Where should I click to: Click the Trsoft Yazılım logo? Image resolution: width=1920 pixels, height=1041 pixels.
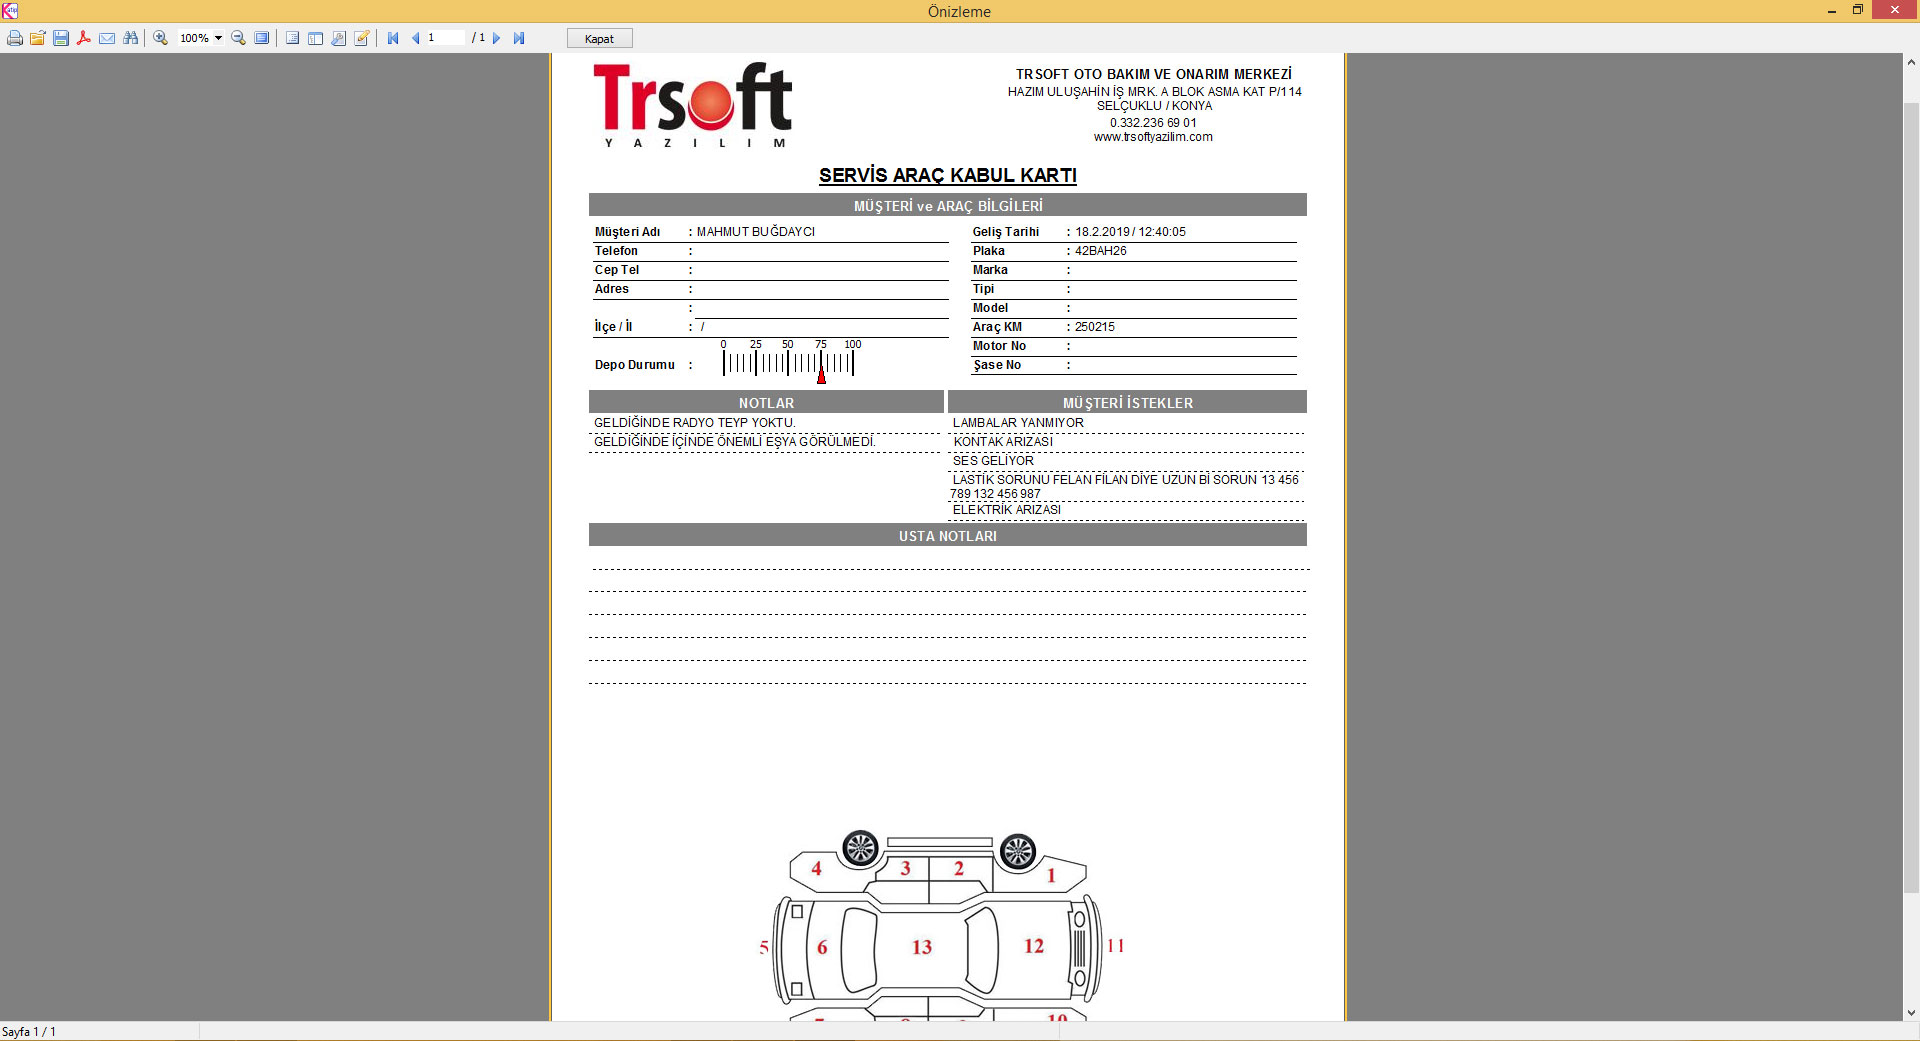(x=693, y=105)
